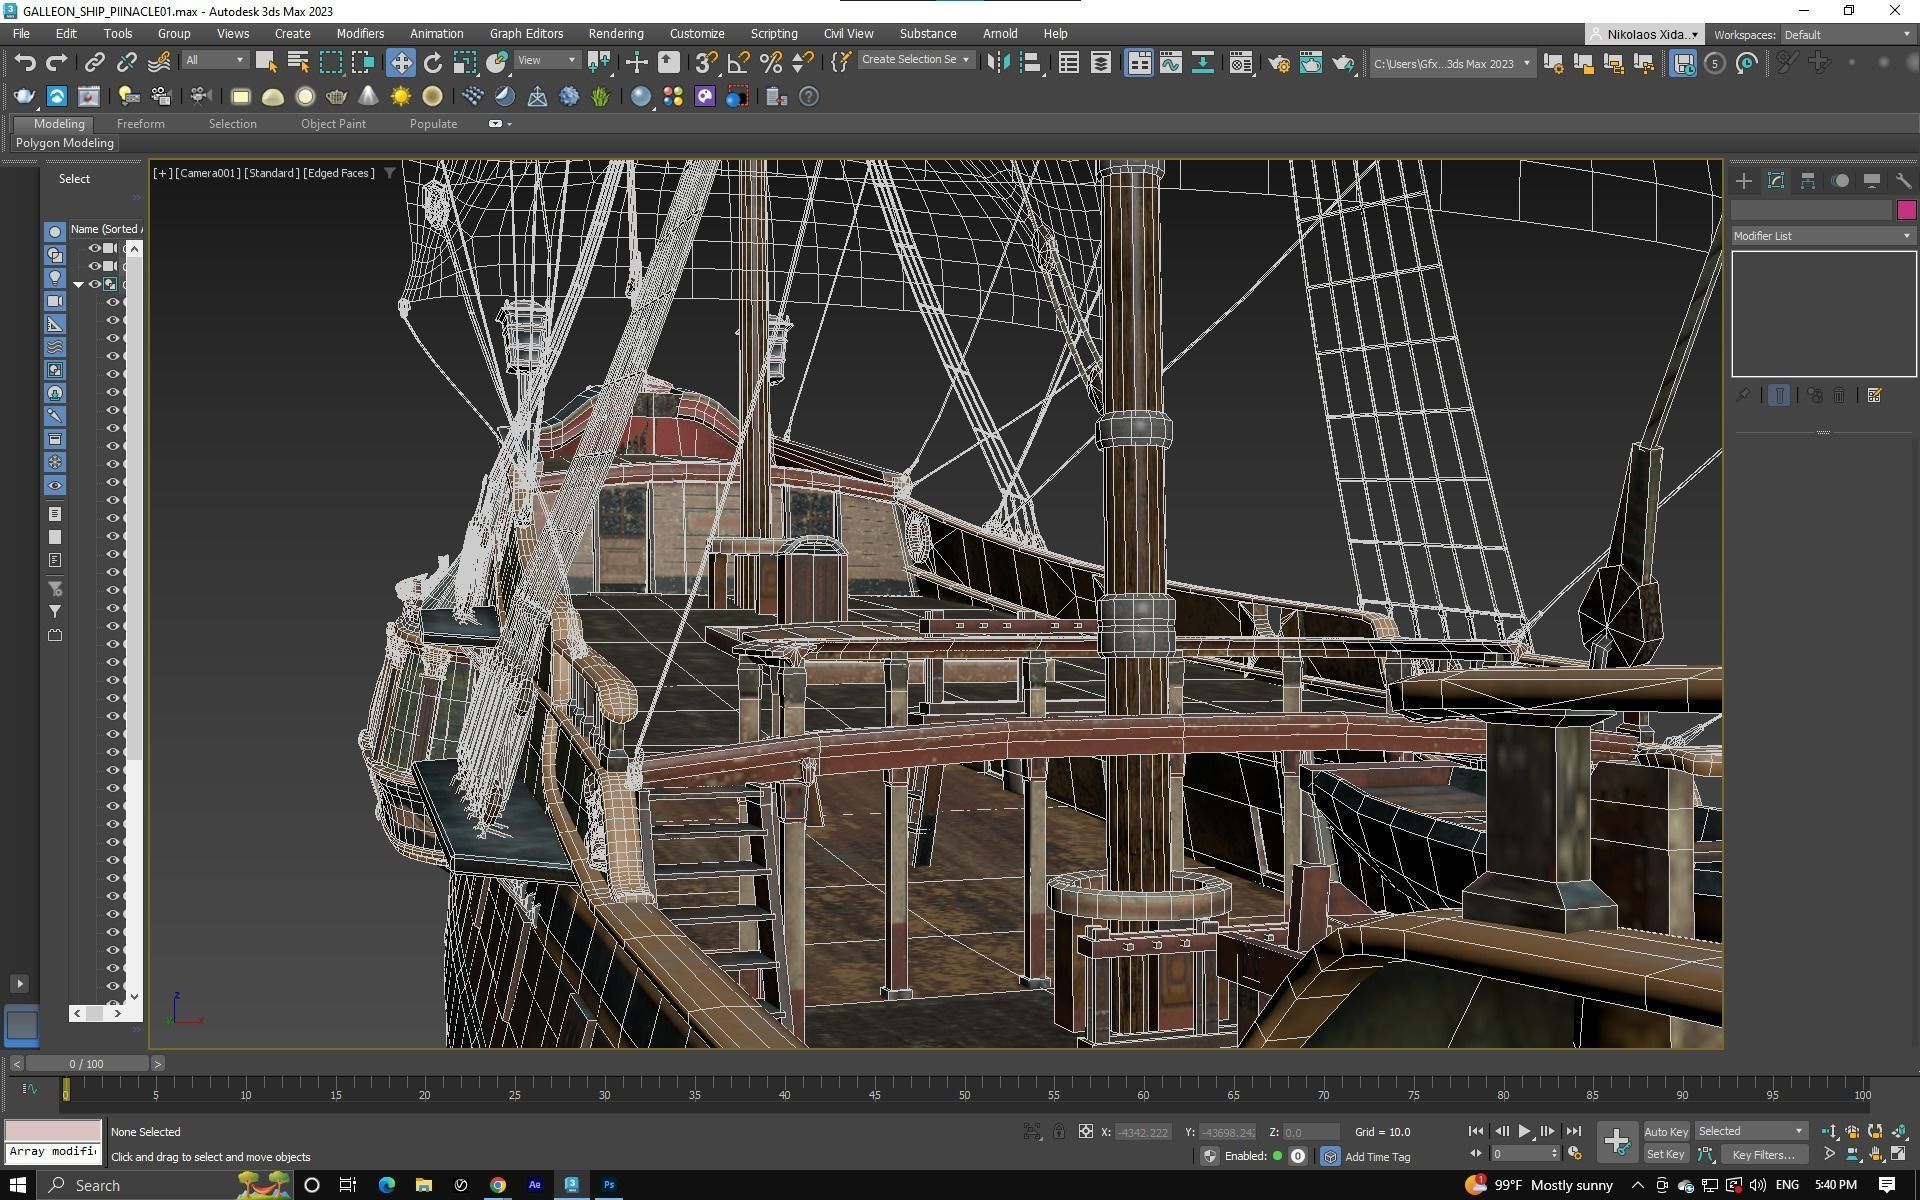
Task: Click the magenta object color swatch
Action: [x=1906, y=210]
